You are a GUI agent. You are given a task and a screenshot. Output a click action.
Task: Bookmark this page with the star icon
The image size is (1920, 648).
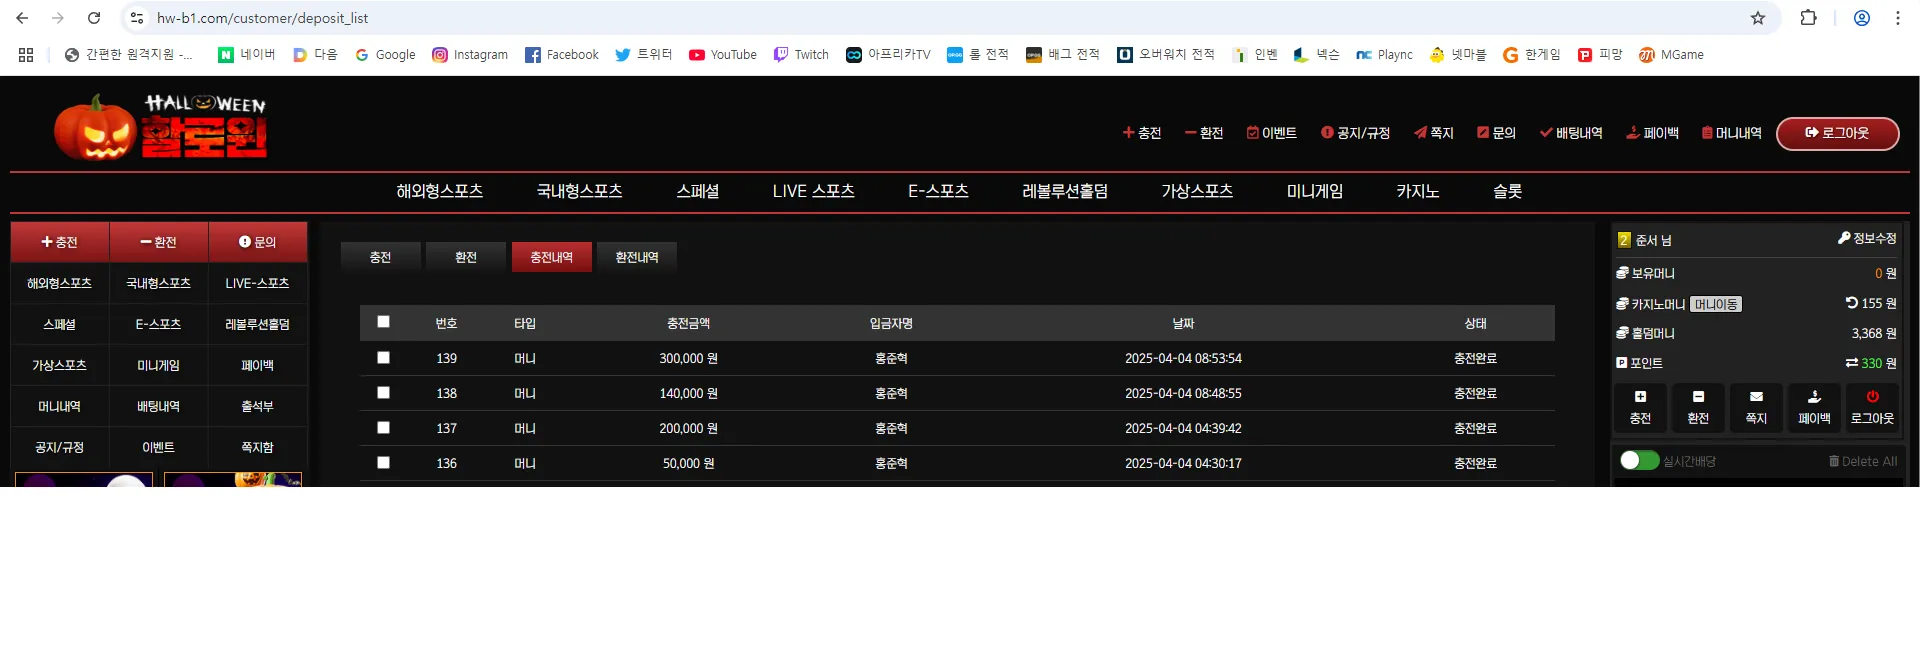click(1758, 18)
